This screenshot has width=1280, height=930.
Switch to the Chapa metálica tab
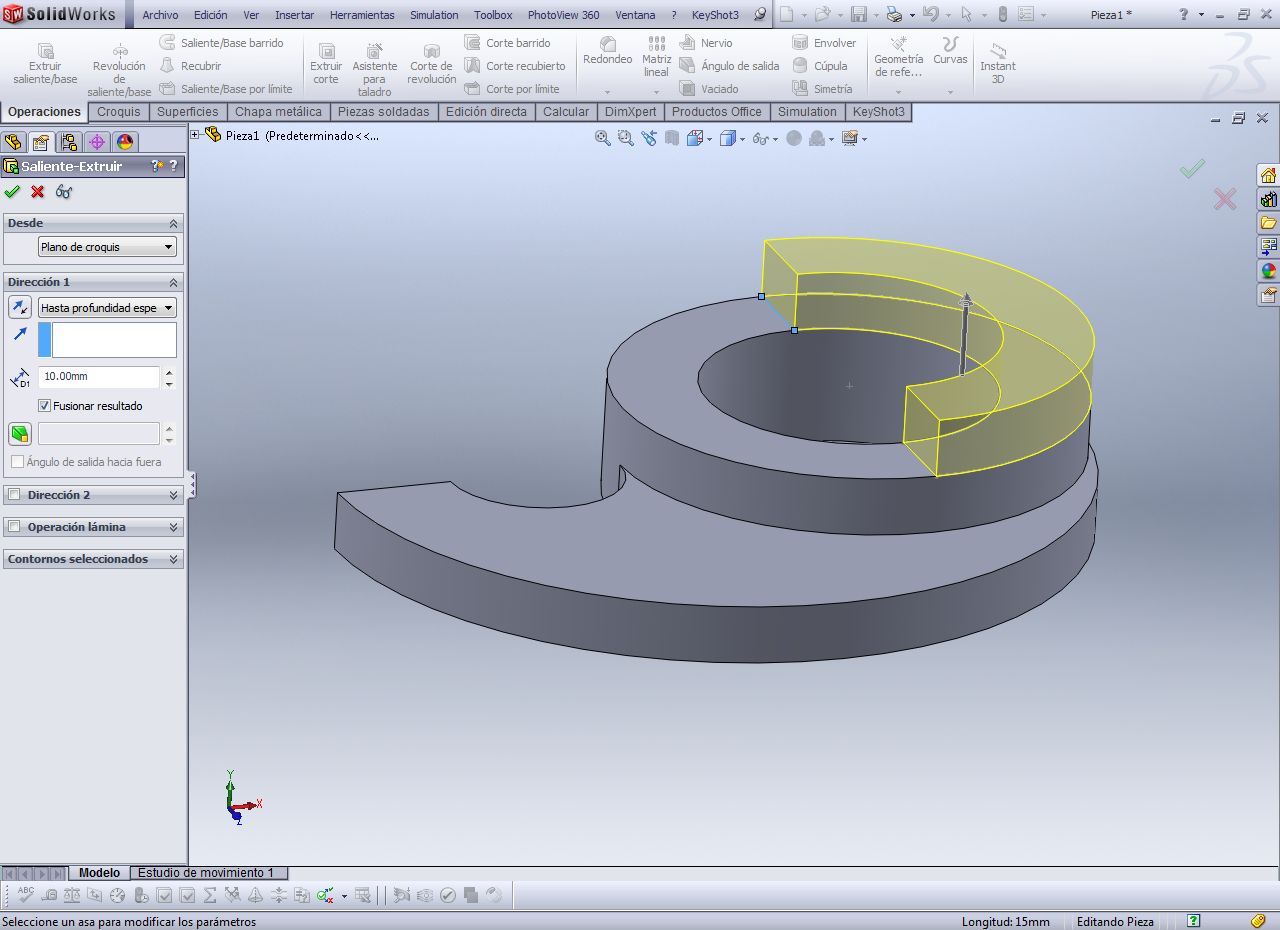pyautogui.click(x=278, y=112)
